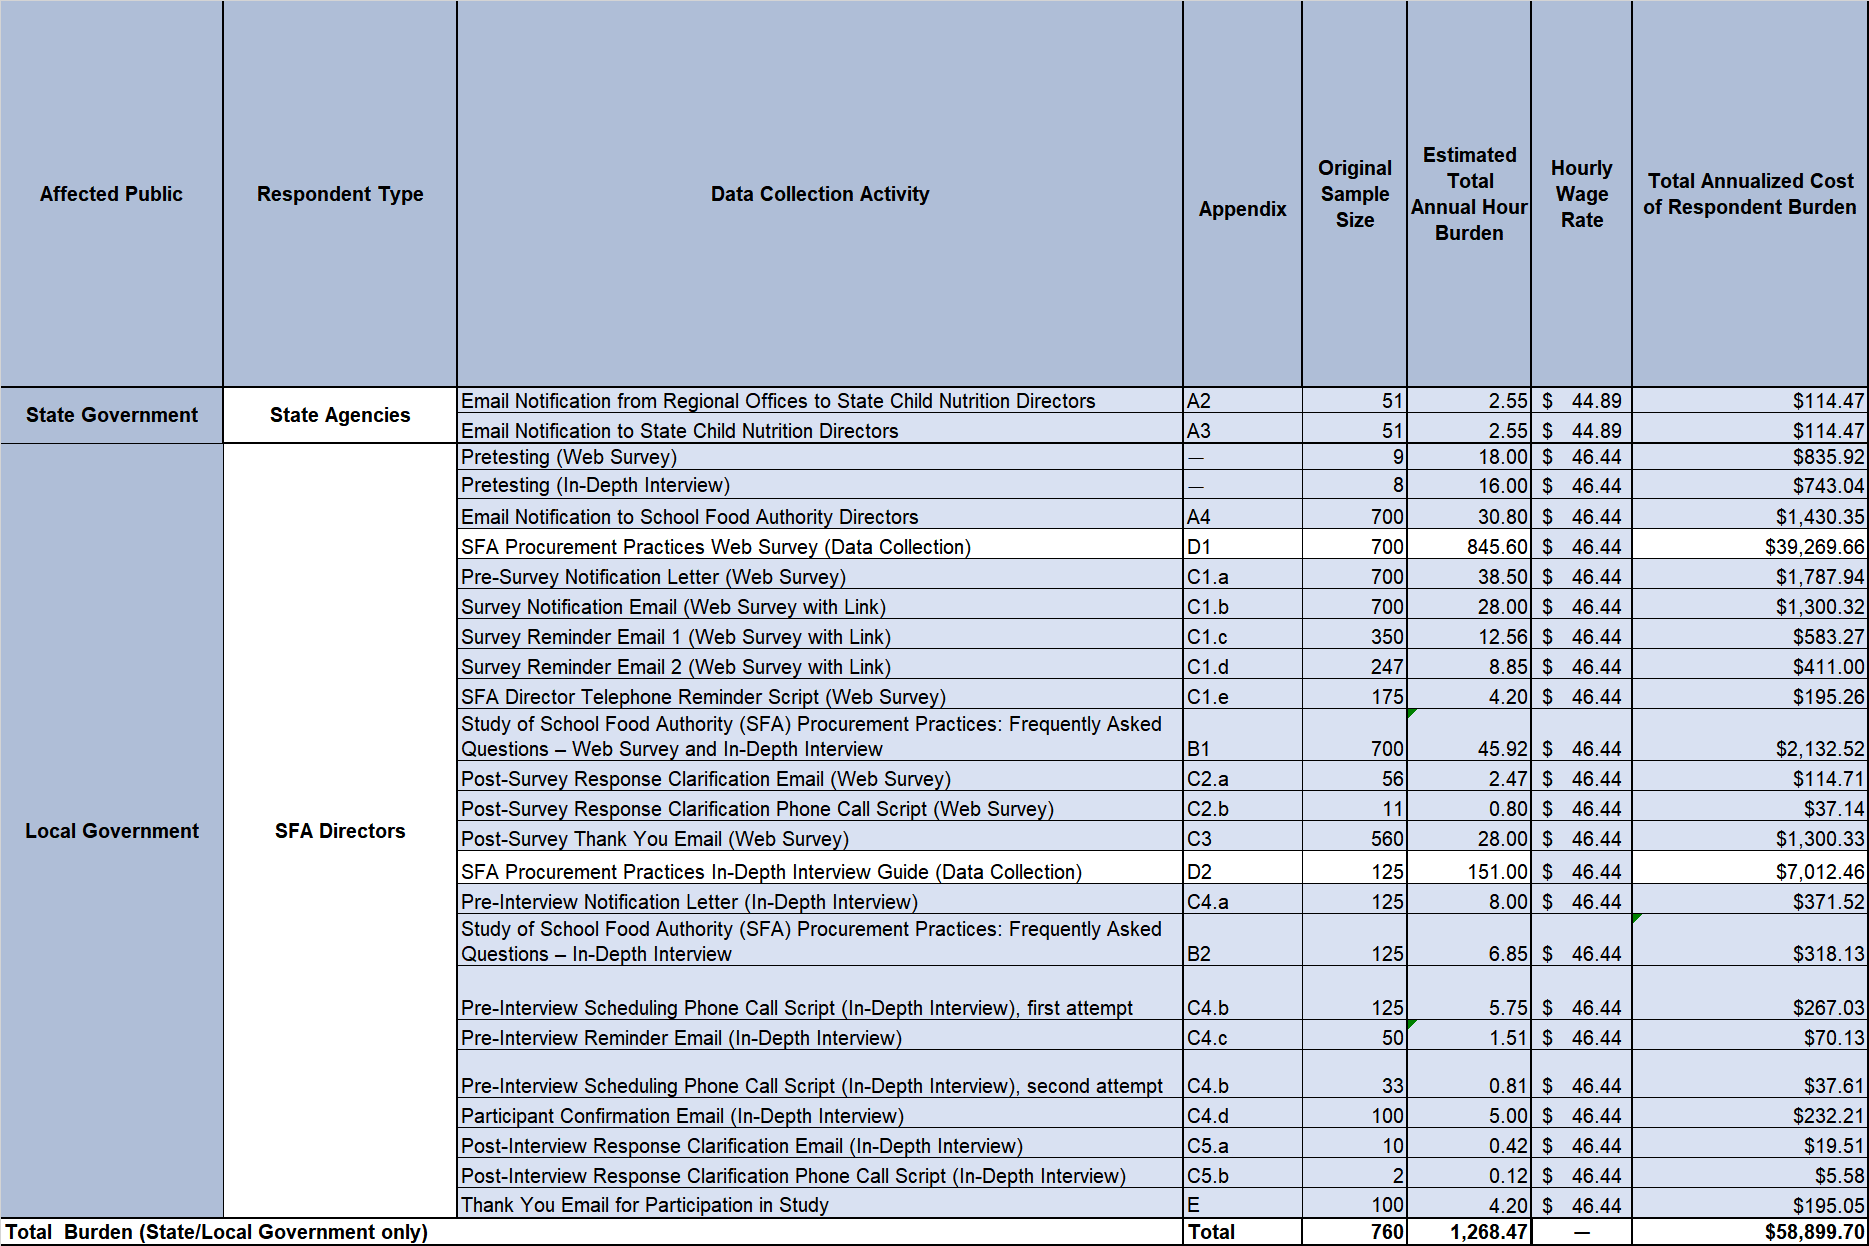
Task: Select 'SFA Procurement Practices Web Survey (Data Collection)'
Action: (819, 546)
